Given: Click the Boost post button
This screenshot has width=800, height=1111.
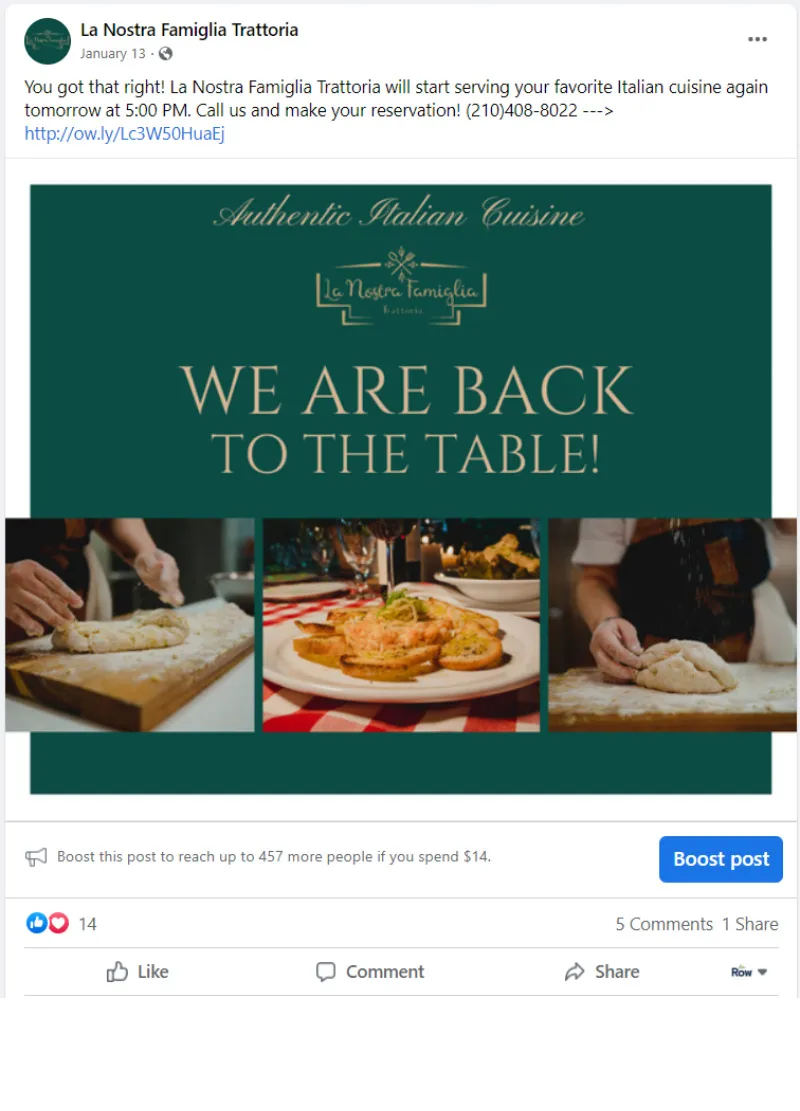Looking at the screenshot, I should (721, 859).
